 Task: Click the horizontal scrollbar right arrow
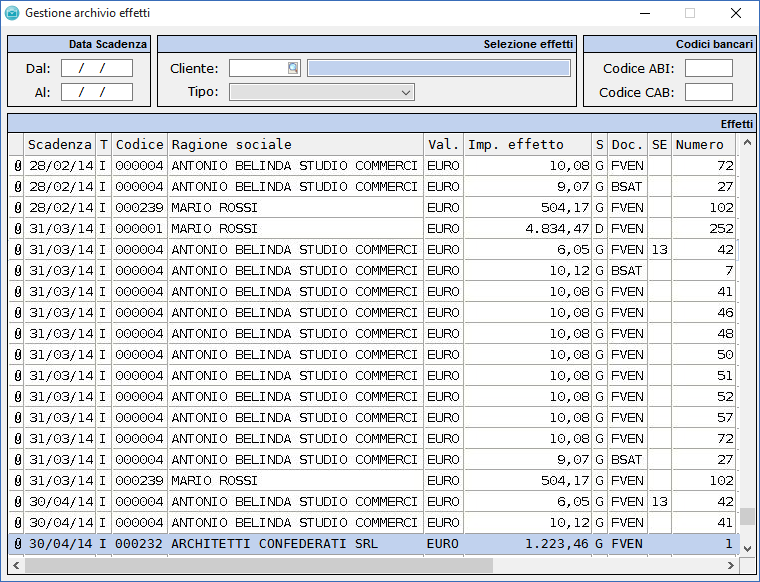pos(730,565)
